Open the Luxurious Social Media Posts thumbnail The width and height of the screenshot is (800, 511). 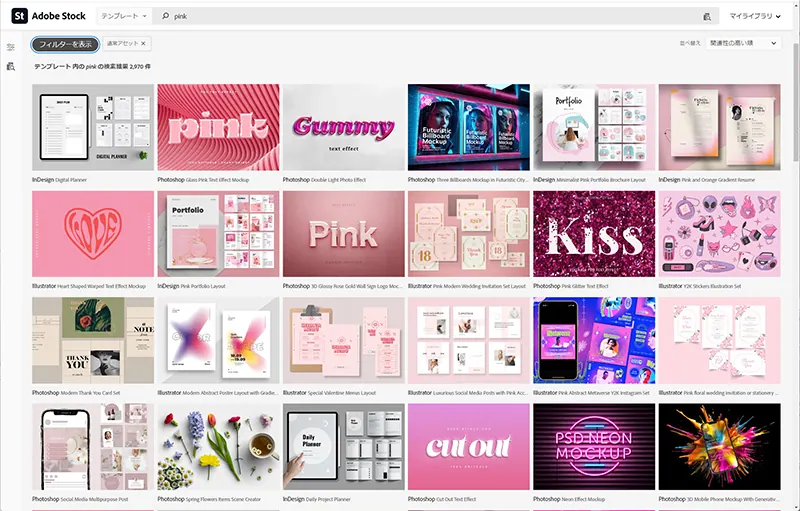pyautogui.click(x=469, y=340)
